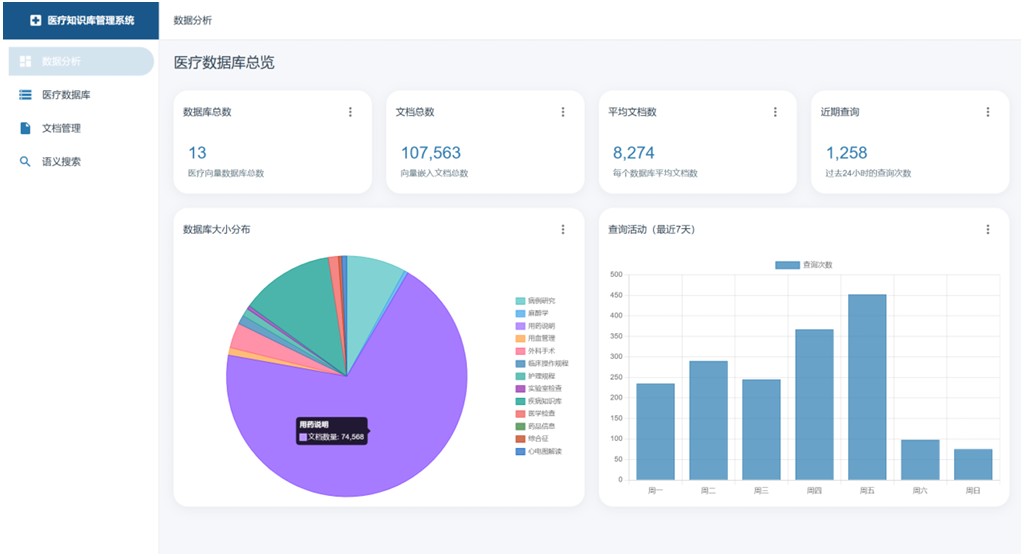Toggle the 用药说明 legend entry
Image resolution: width=1024 pixels, height=556 pixels.
[x=535, y=325]
